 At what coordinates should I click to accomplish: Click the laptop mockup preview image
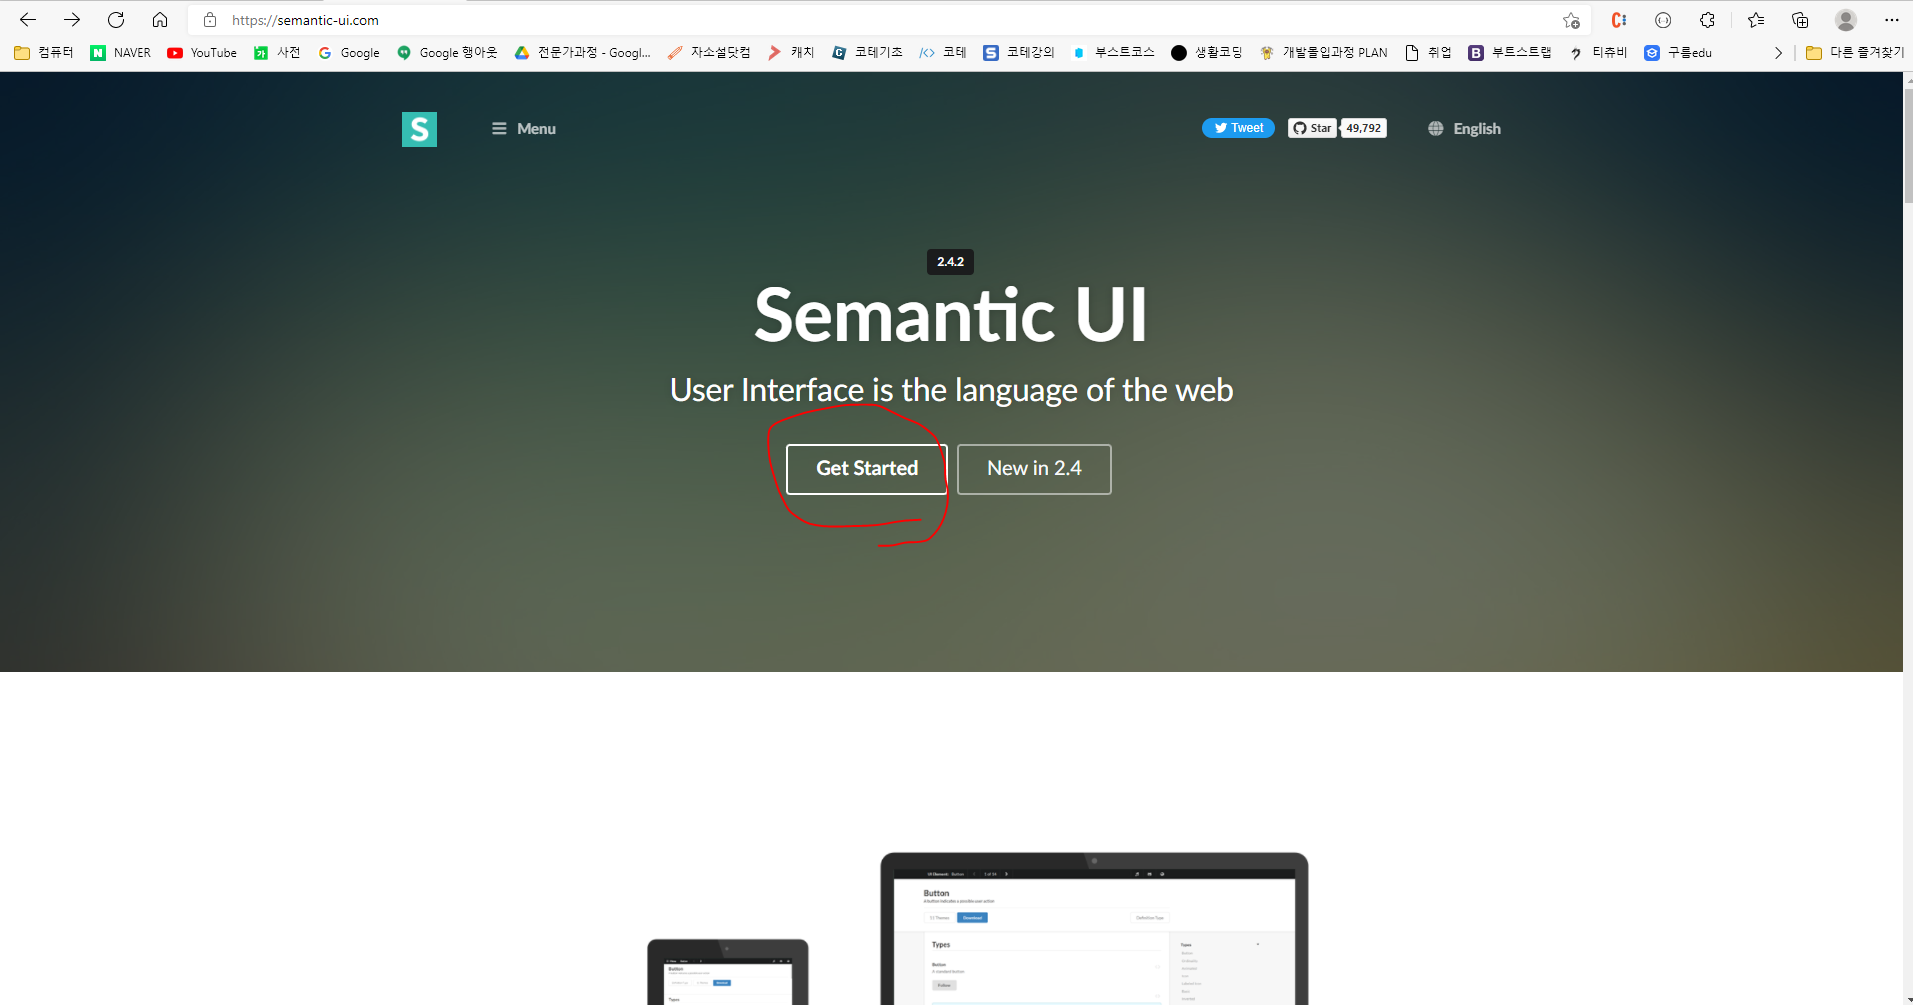pos(1094,928)
